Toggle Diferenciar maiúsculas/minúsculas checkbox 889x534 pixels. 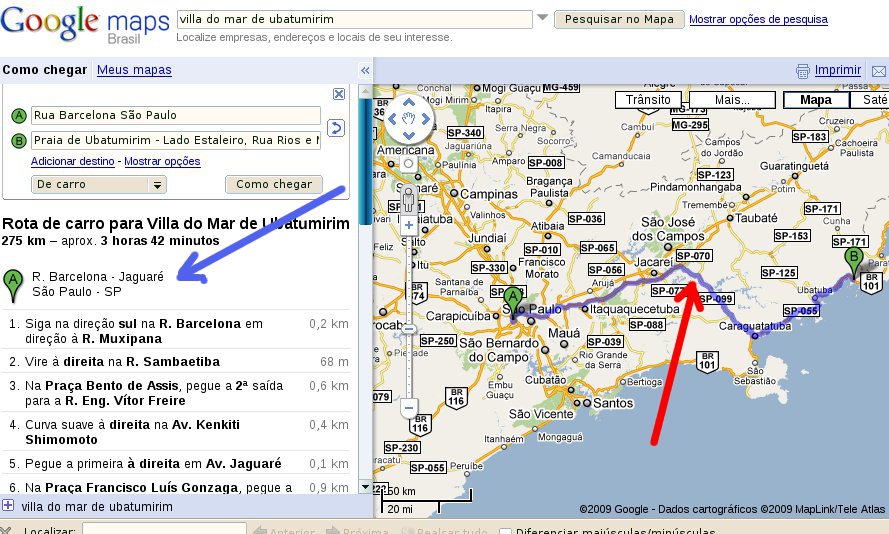(506, 531)
